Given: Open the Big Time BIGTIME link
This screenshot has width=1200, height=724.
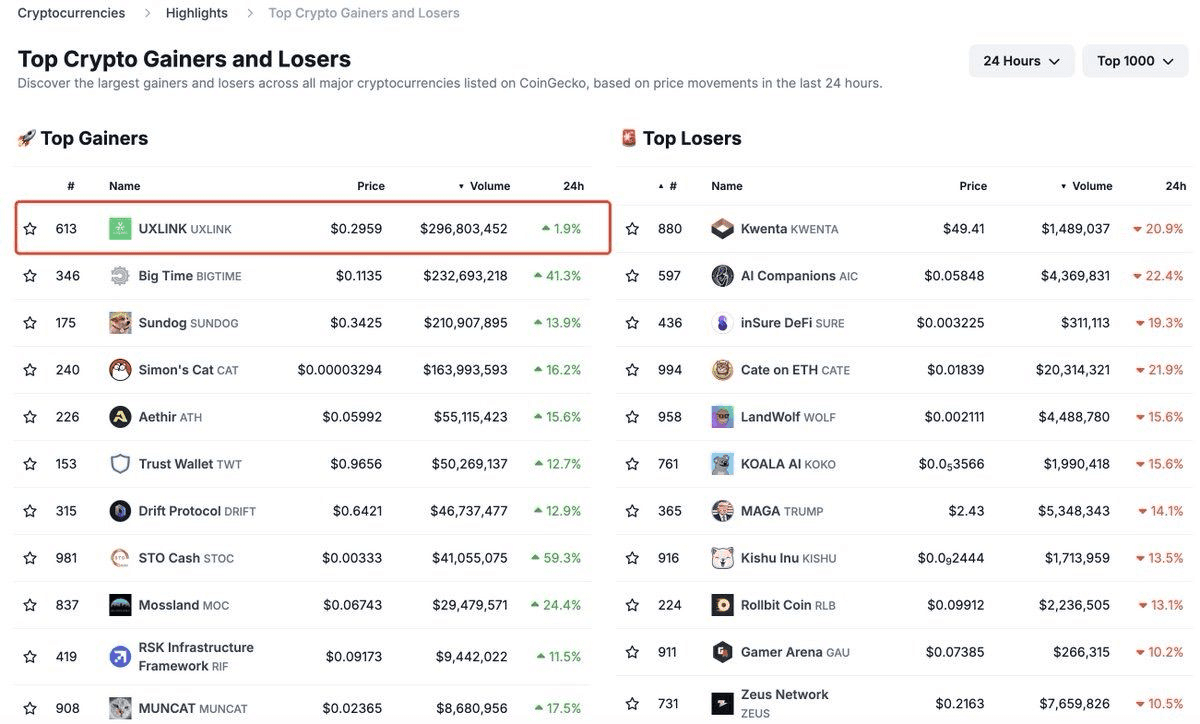Looking at the screenshot, I should point(190,276).
